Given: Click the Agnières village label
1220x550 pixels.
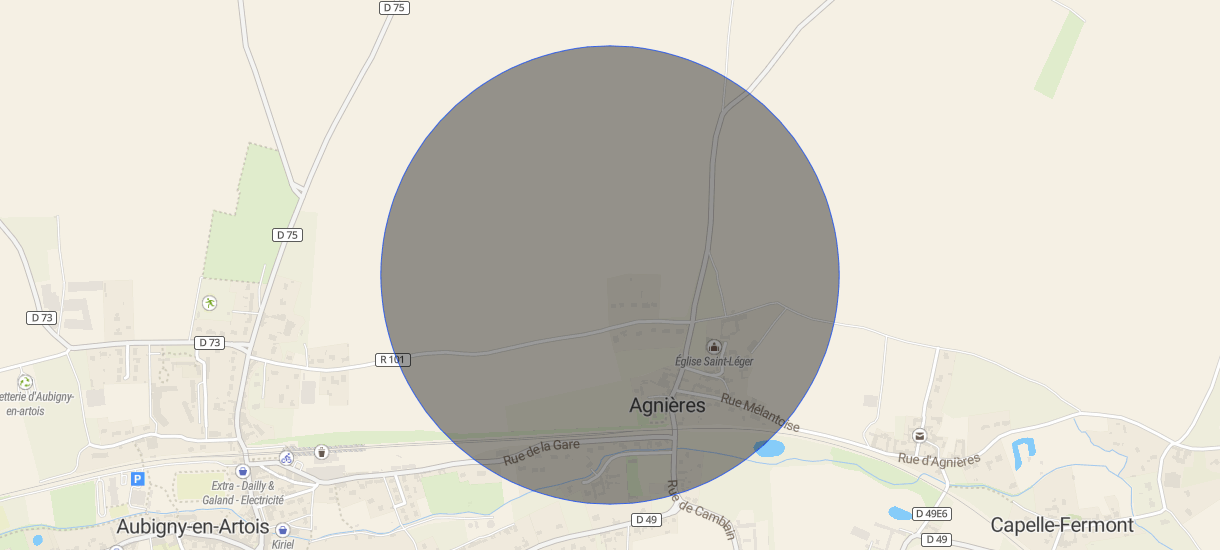Looking at the screenshot, I should (667, 405).
